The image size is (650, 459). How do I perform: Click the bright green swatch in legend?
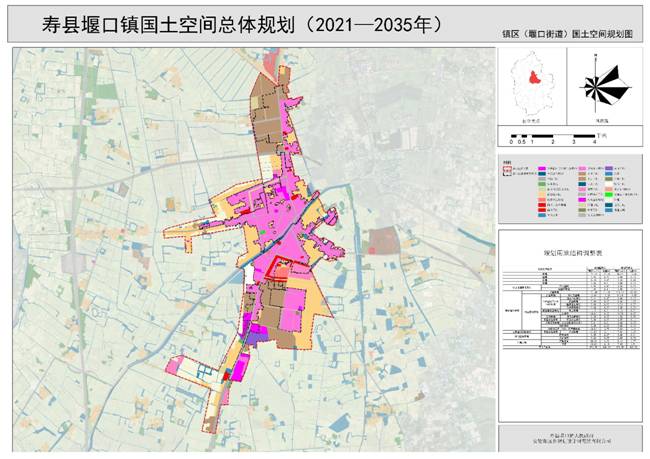click(x=610, y=193)
